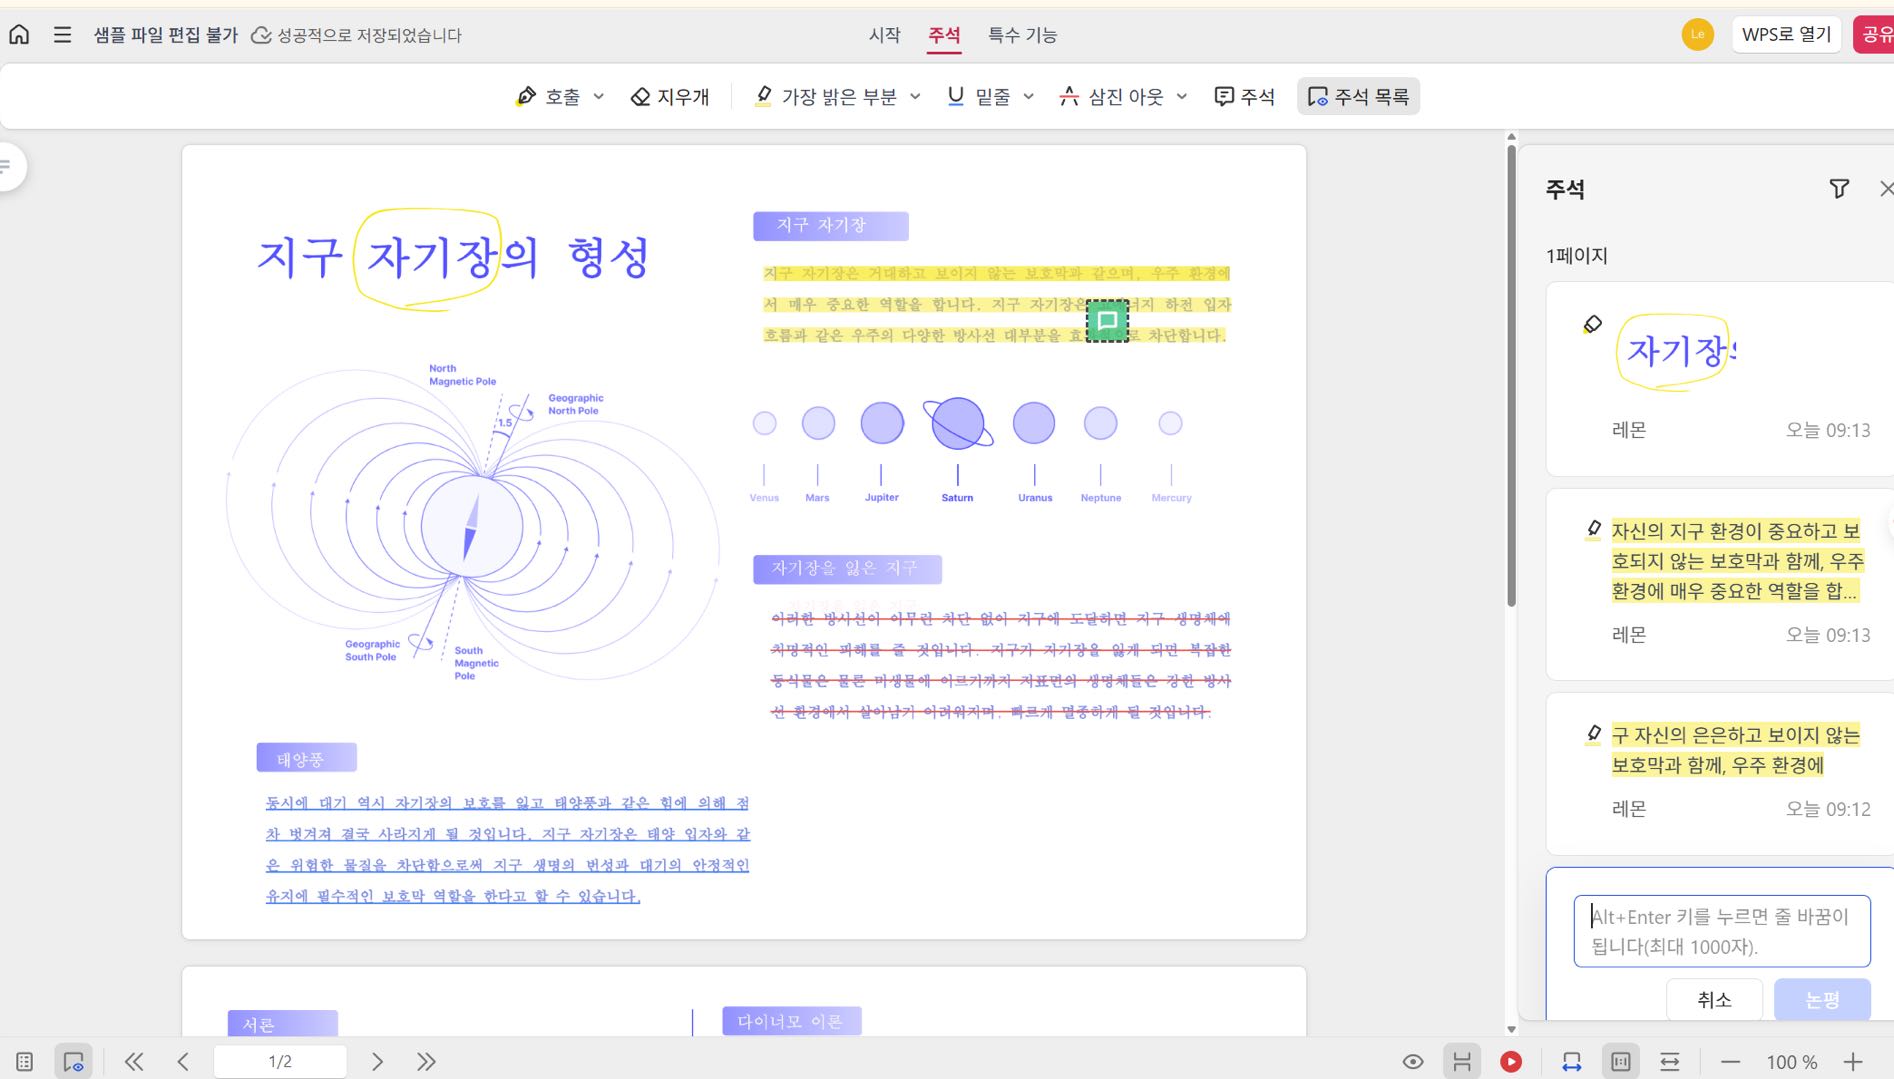Image resolution: width=1894 pixels, height=1079 pixels.
Task: Open the outline sidebar handle at left edge
Action: point(10,166)
